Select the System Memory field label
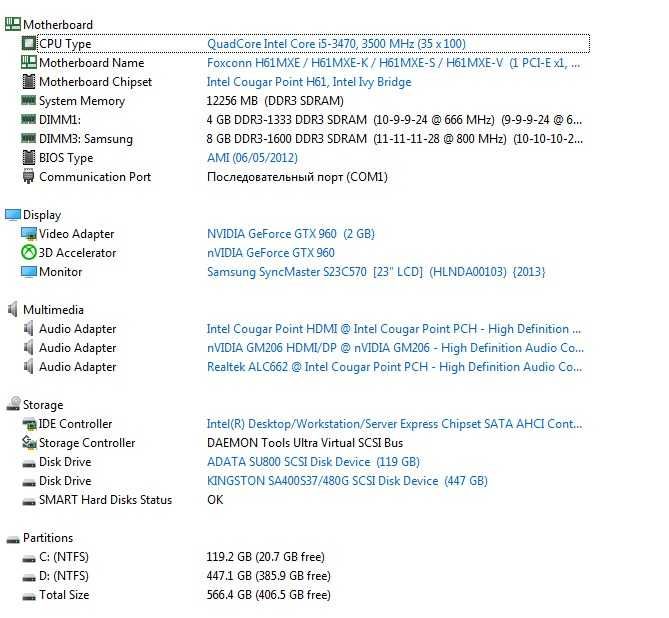The width and height of the screenshot is (669, 618). (82, 101)
